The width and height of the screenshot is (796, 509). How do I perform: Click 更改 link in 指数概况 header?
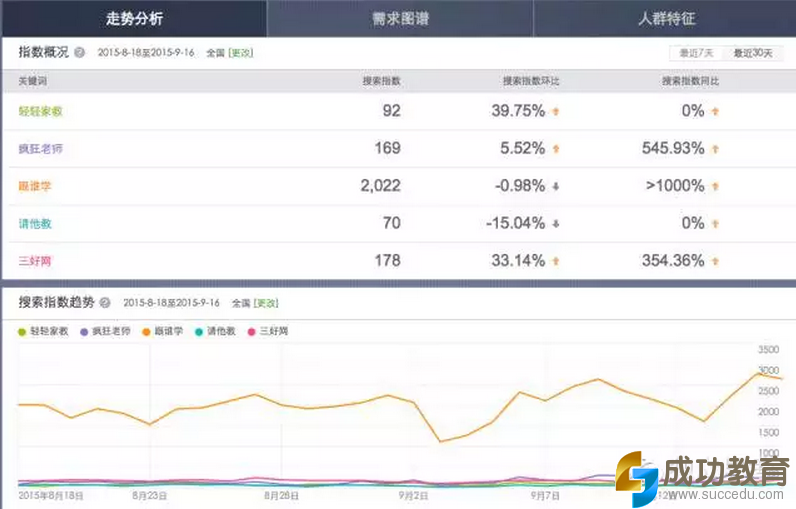(x=241, y=52)
